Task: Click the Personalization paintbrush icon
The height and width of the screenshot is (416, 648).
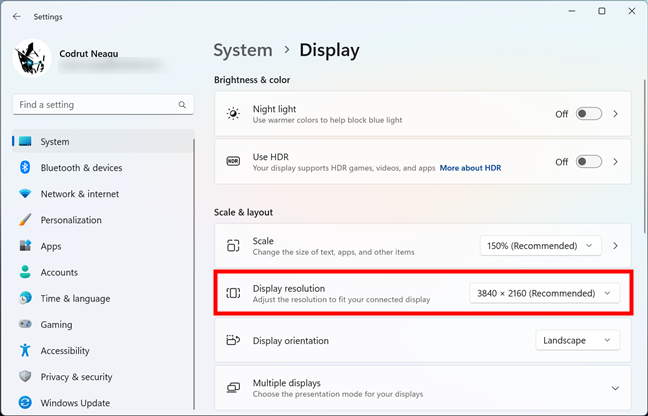Action: (25, 220)
